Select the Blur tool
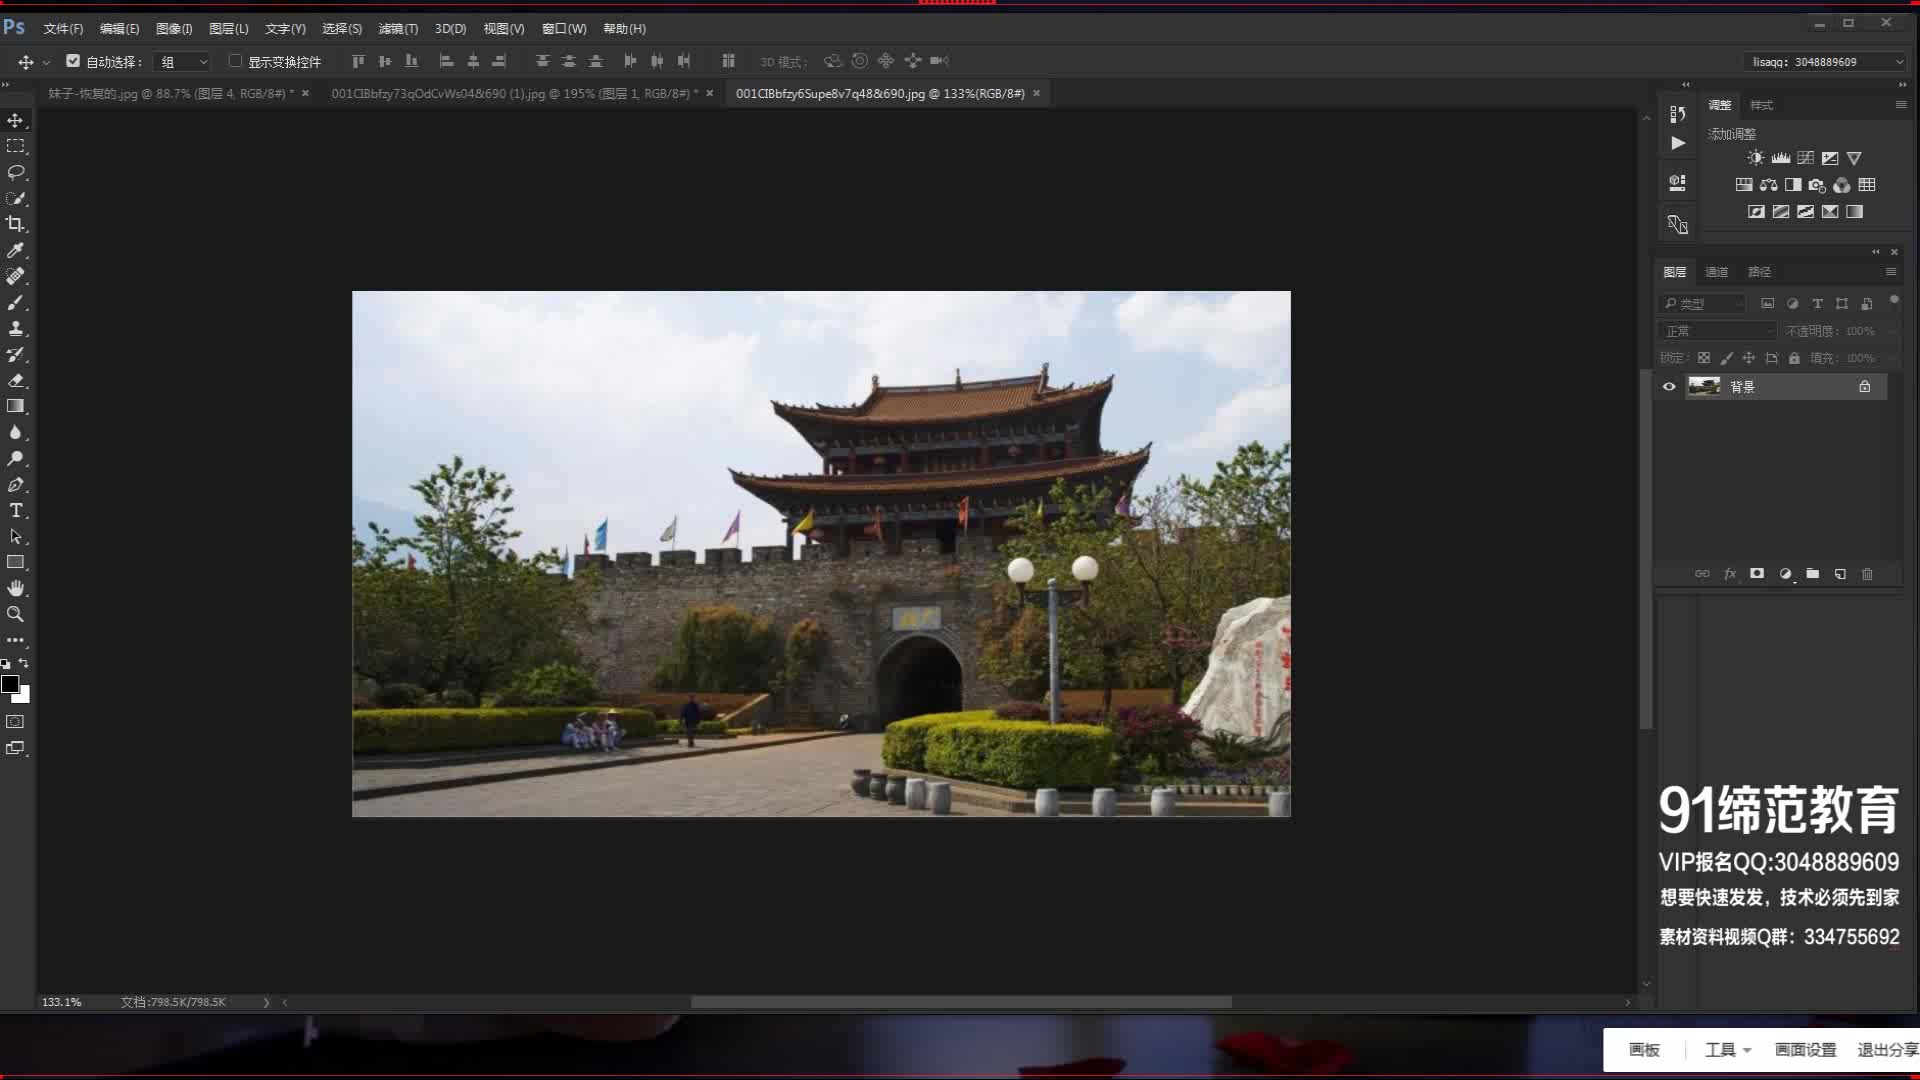 tap(15, 432)
